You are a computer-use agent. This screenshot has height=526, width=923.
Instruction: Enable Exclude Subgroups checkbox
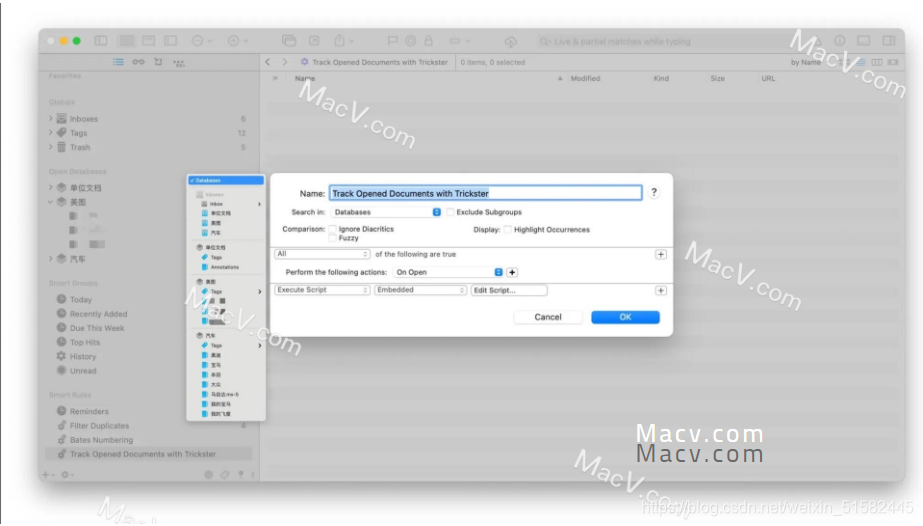tap(451, 212)
